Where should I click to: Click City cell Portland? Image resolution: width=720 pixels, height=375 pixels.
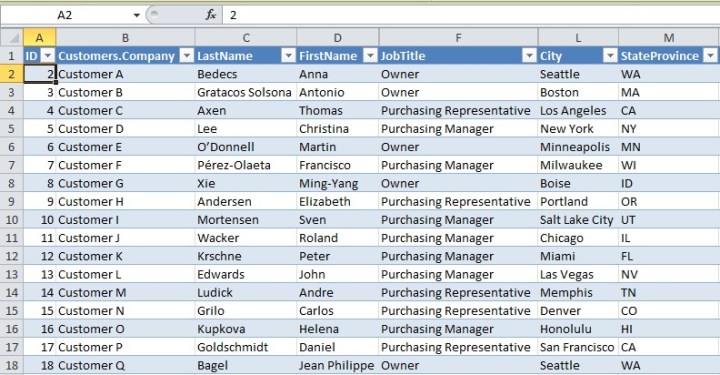(578, 201)
